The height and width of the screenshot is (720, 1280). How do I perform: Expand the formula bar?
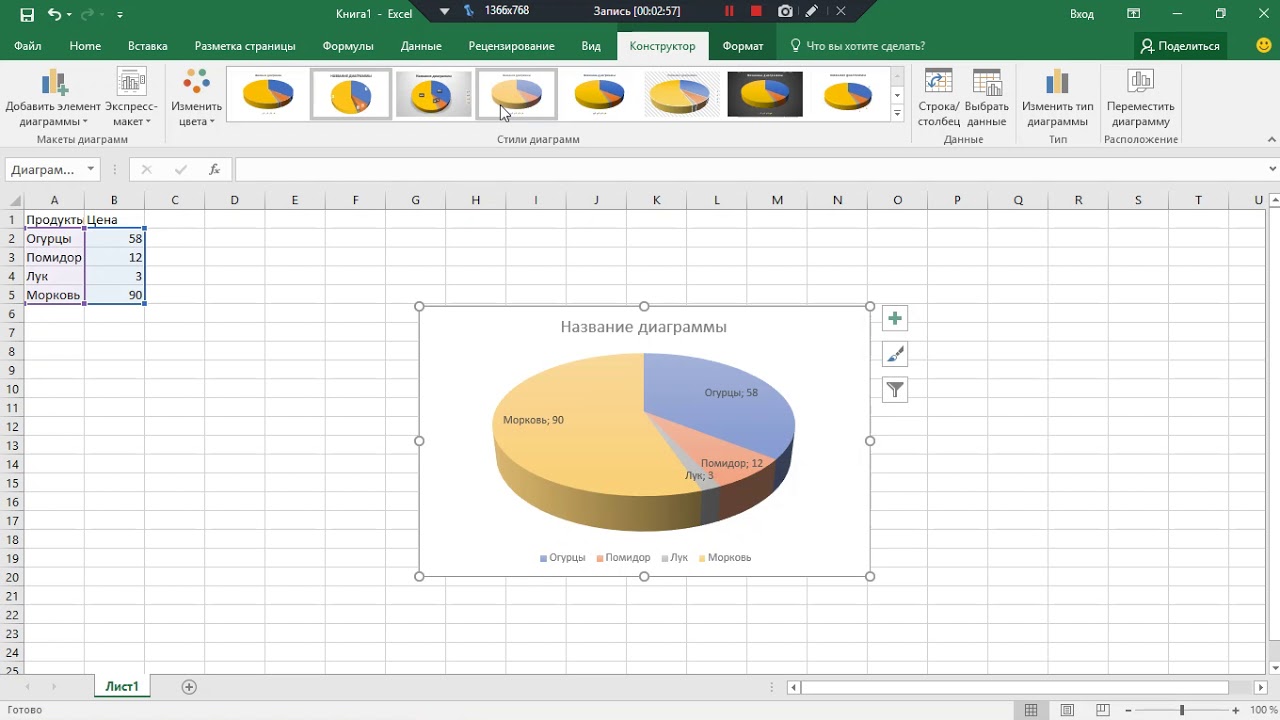point(1272,170)
